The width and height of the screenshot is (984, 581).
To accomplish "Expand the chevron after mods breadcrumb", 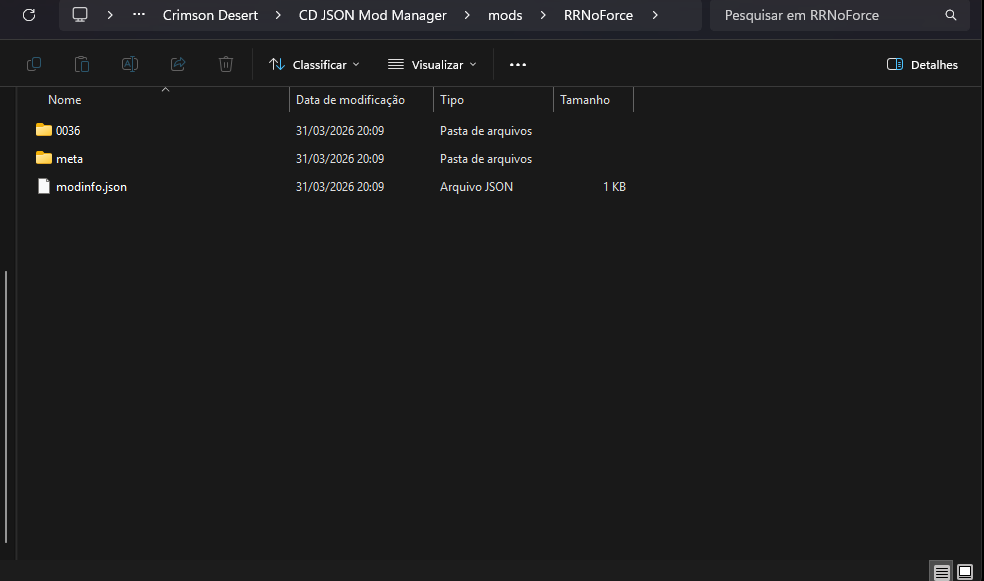I will click(x=543, y=15).
